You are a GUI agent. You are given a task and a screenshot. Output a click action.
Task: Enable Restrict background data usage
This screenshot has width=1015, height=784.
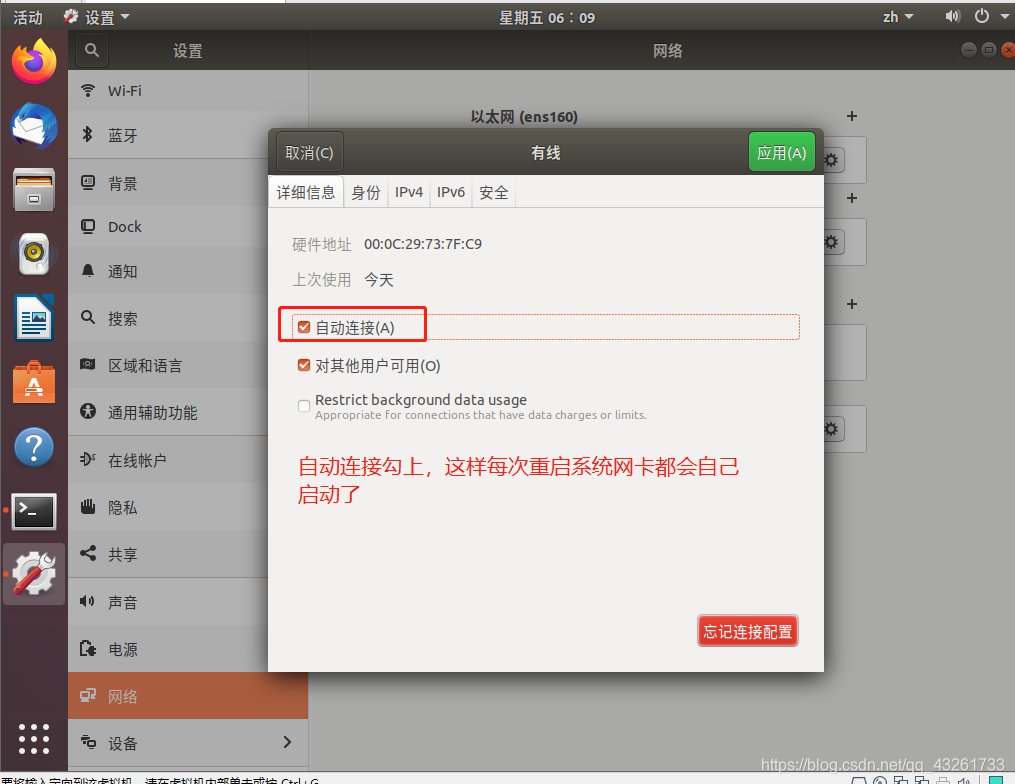click(304, 406)
